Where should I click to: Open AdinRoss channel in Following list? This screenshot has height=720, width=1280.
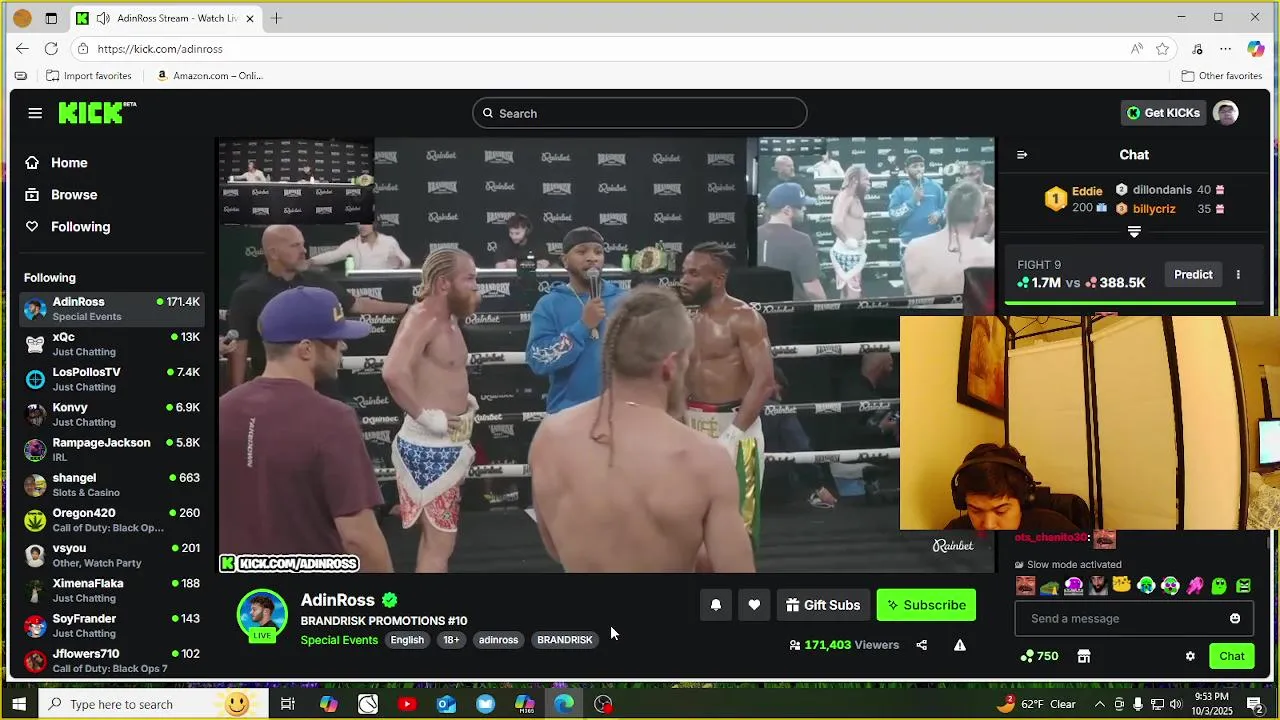point(112,309)
